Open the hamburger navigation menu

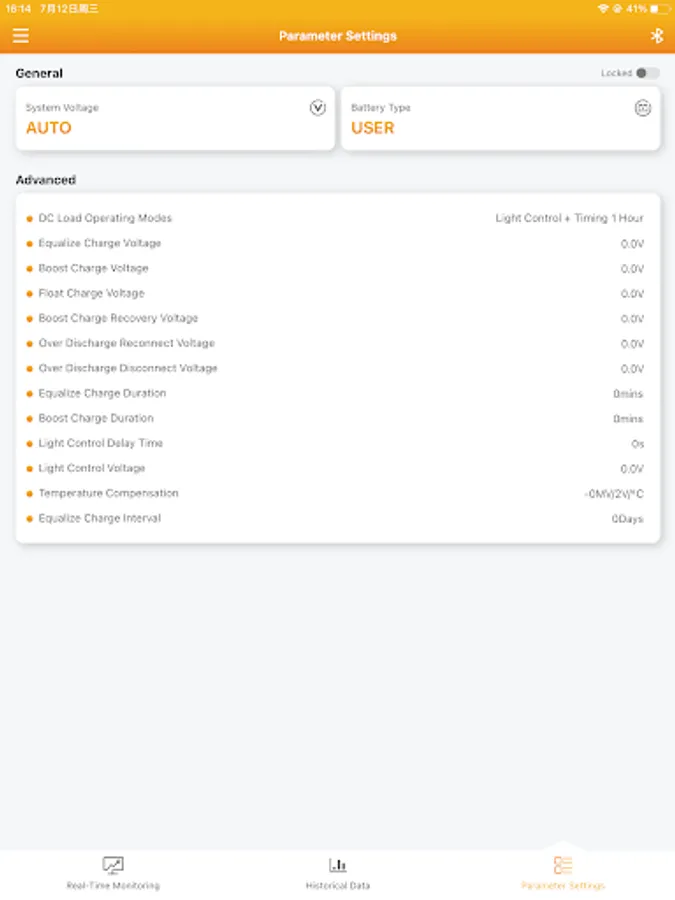tap(19, 35)
